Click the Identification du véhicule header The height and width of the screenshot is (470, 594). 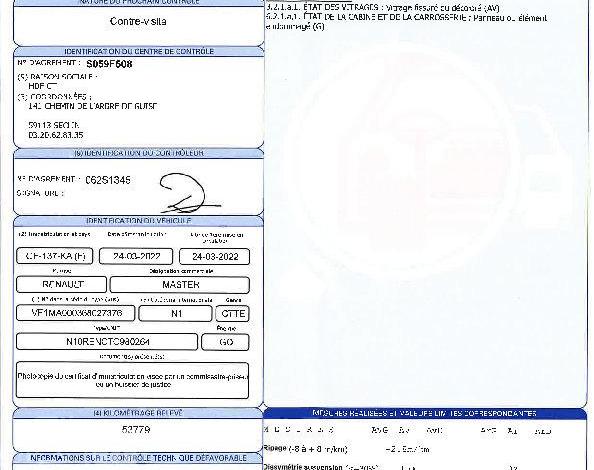(138, 221)
